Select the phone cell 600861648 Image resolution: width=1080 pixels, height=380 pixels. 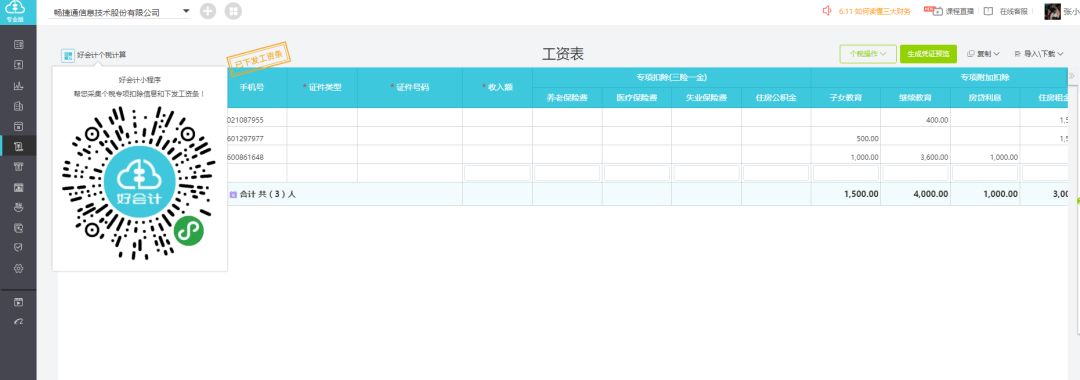[257, 157]
